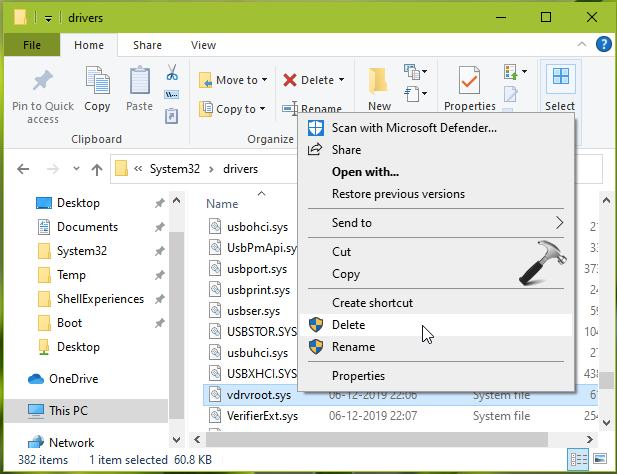Screen dimensions: 617x474
Task: Collapse the ribbon with the chevron
Action: coord(583,45)
